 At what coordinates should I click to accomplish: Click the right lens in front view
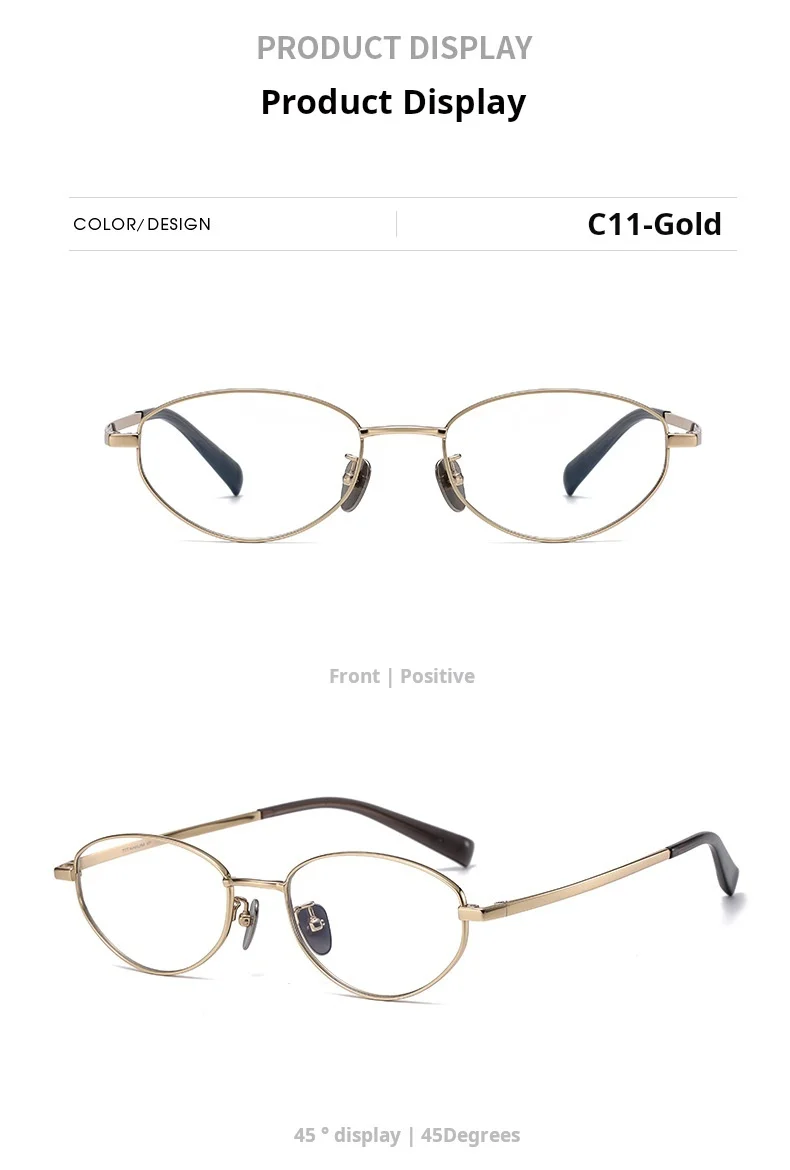coord(556,464)
